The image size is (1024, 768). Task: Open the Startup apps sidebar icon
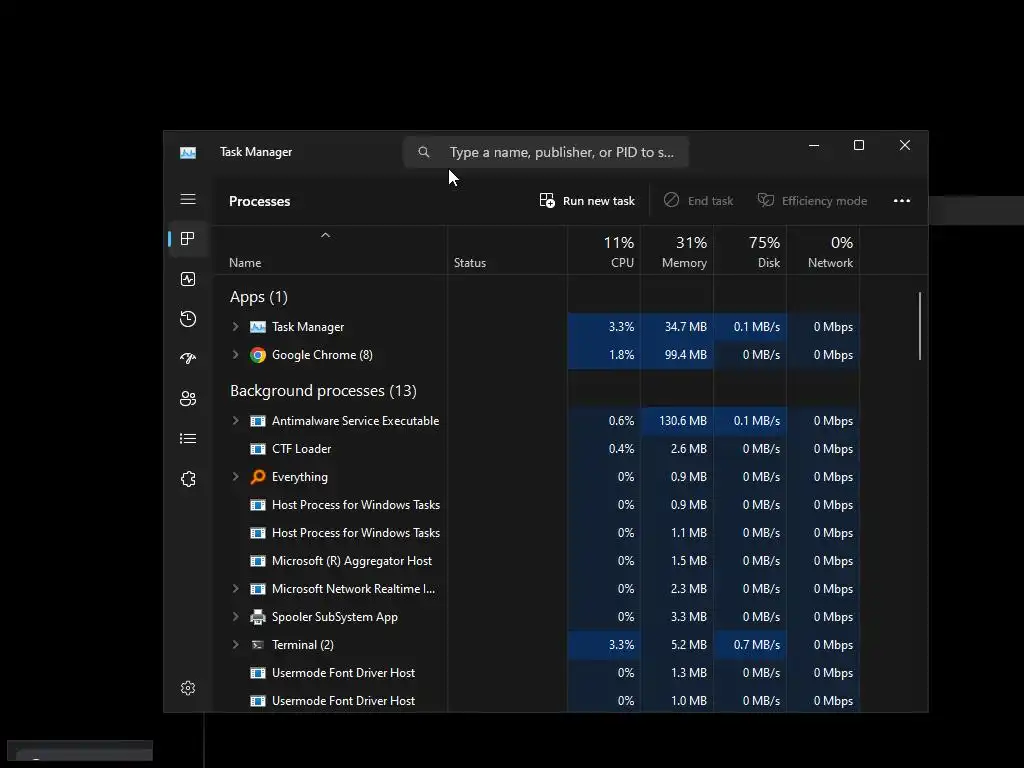[188, 359]
